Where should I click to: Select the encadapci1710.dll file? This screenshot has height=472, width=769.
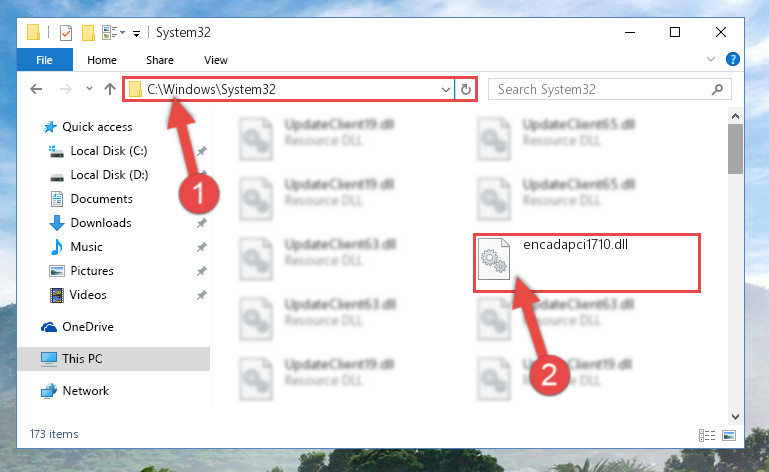tap(587, 263)
